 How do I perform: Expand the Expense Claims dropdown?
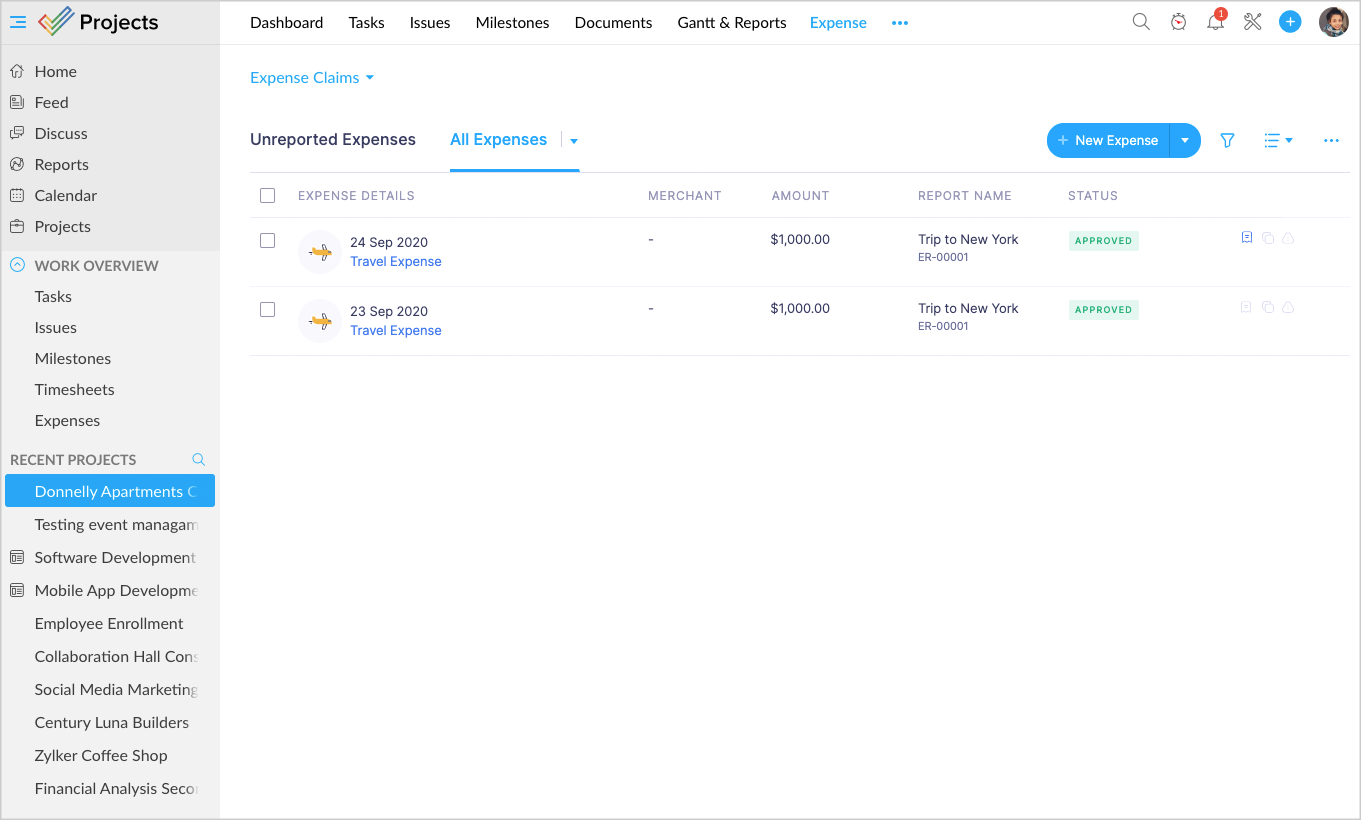tap(311, 78)
